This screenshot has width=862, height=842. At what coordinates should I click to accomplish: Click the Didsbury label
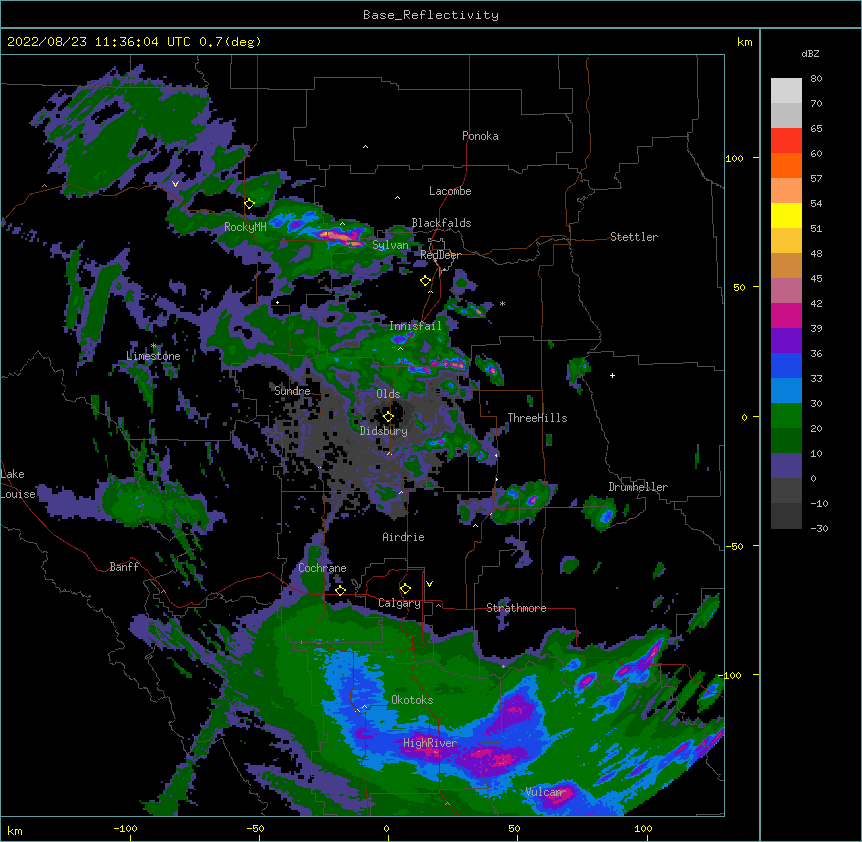point(384,431)
